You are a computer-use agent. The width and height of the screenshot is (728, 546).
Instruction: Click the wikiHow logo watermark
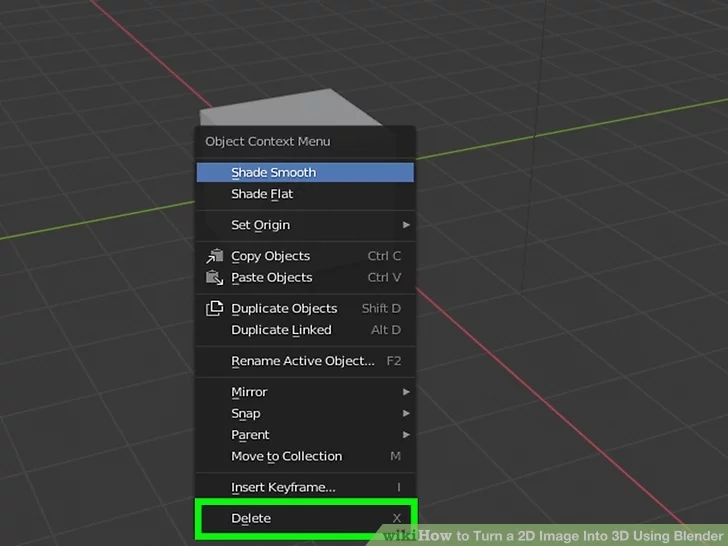tap(400, 535)
